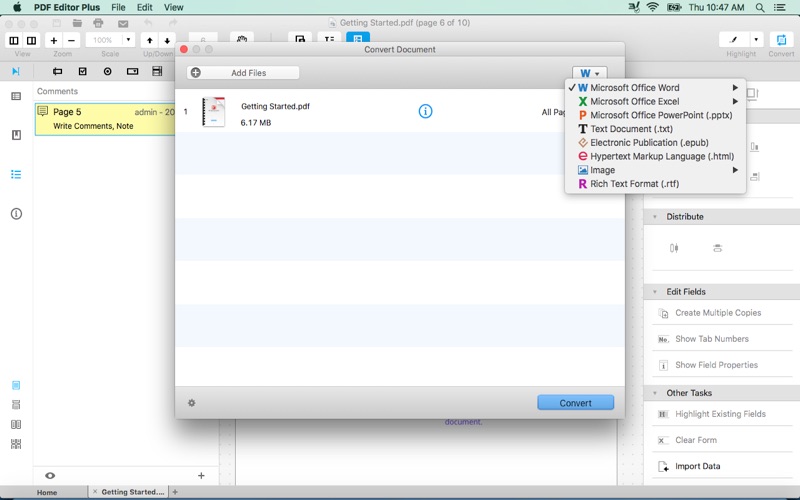Switch to the Home tab
Screen dimensions: 800x500
click(x=47, y=492)
